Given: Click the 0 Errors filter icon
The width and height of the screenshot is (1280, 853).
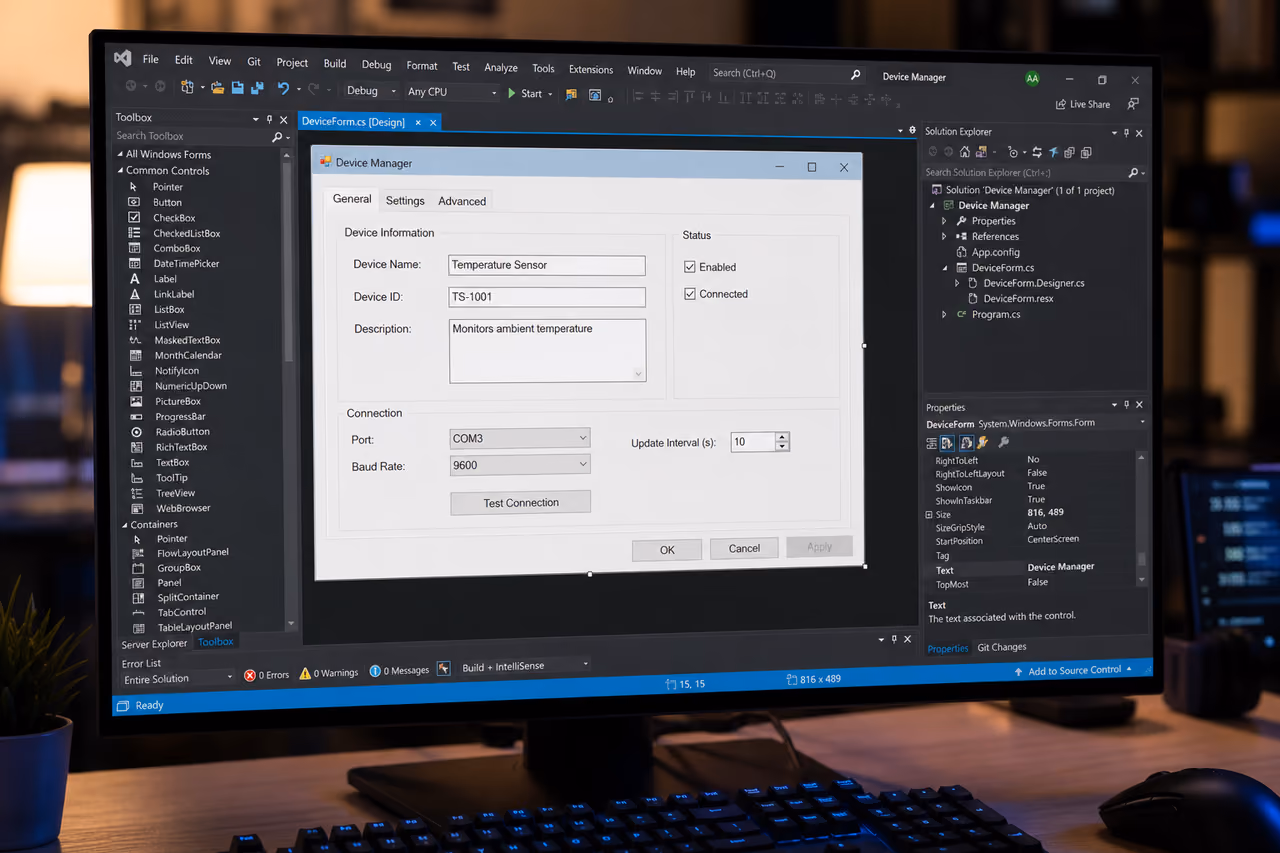Looking at the screenshot, I should (250, 675).
